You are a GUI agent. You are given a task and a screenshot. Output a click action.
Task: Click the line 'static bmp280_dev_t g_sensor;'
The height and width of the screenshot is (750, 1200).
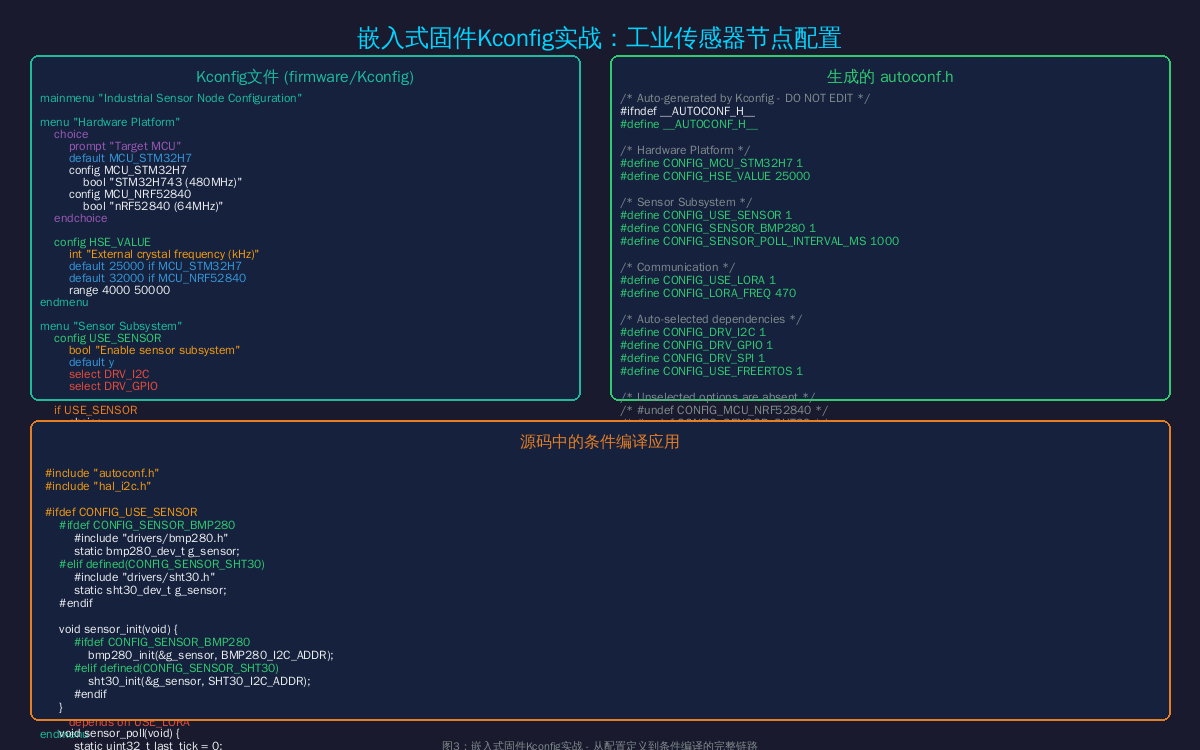click(x=157, y=551)
